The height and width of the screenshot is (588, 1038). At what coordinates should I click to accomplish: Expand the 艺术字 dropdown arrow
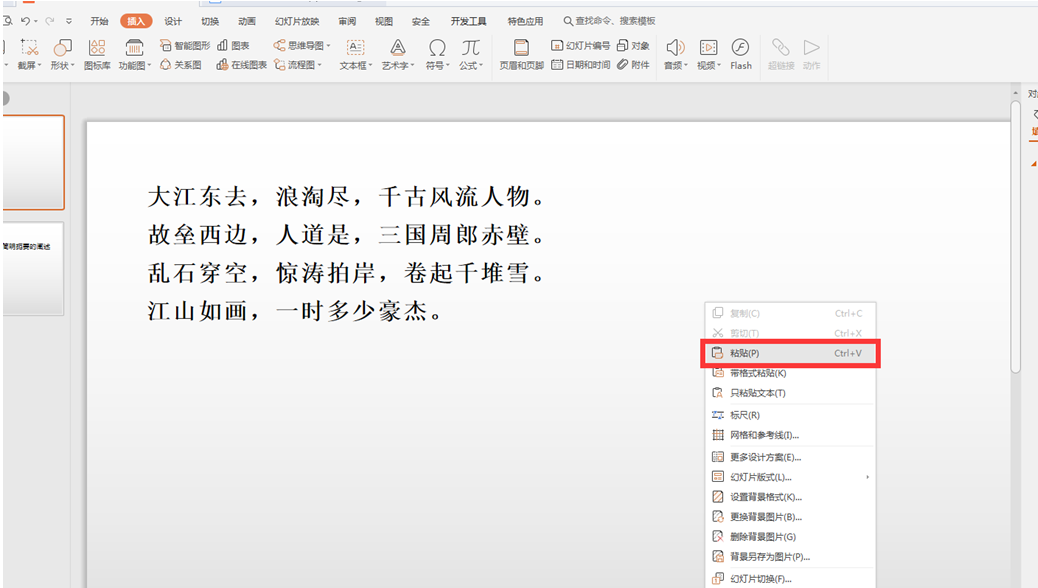tap(412, 66)
